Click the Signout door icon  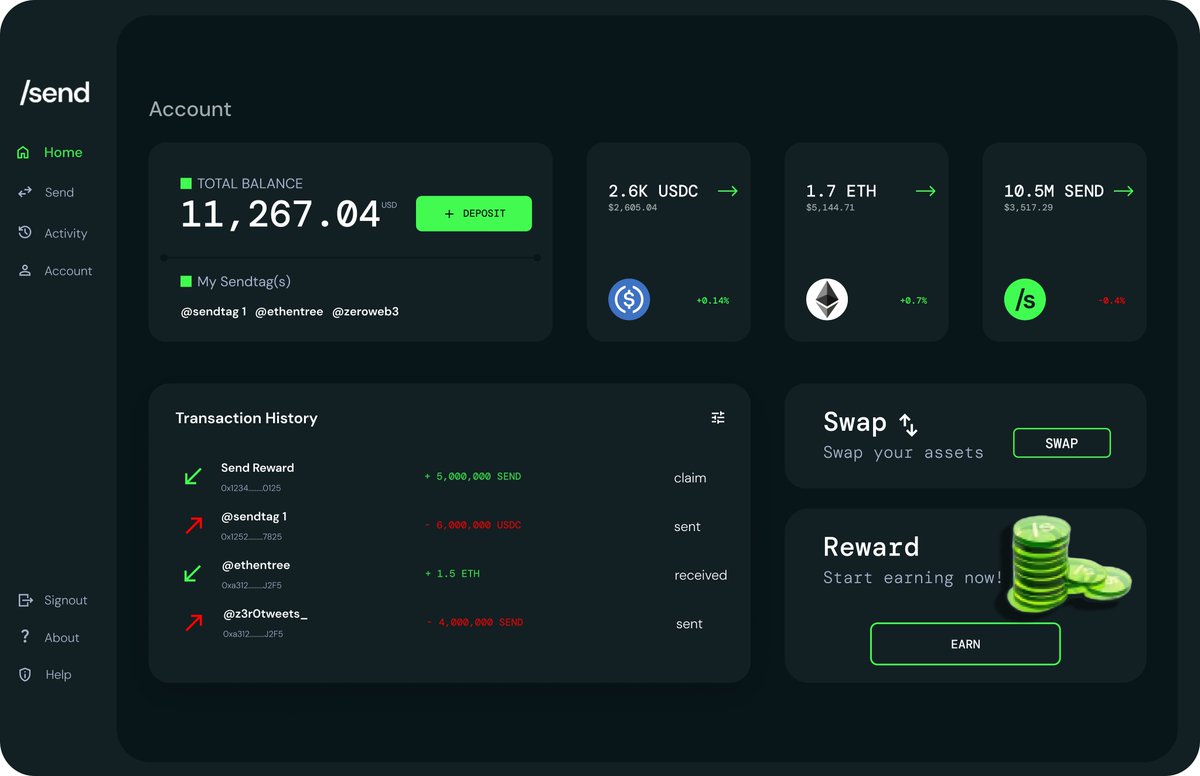tap(26, 600)
